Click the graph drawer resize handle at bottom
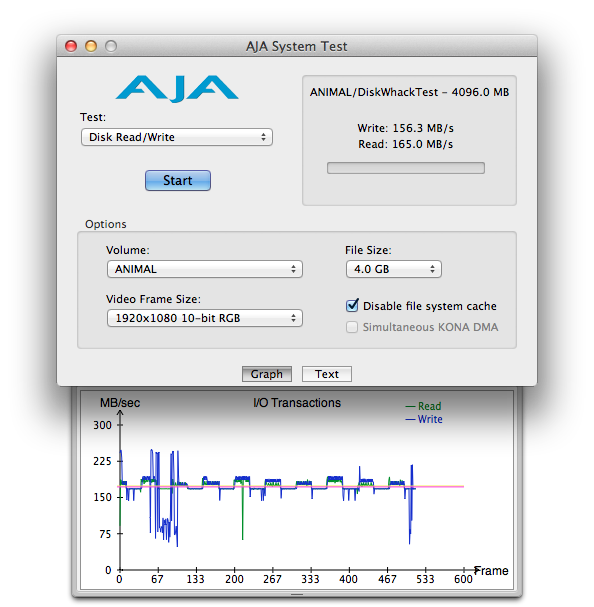Image resolution: width=594 pixels, height=607 pixels. (x=297, y=594)
